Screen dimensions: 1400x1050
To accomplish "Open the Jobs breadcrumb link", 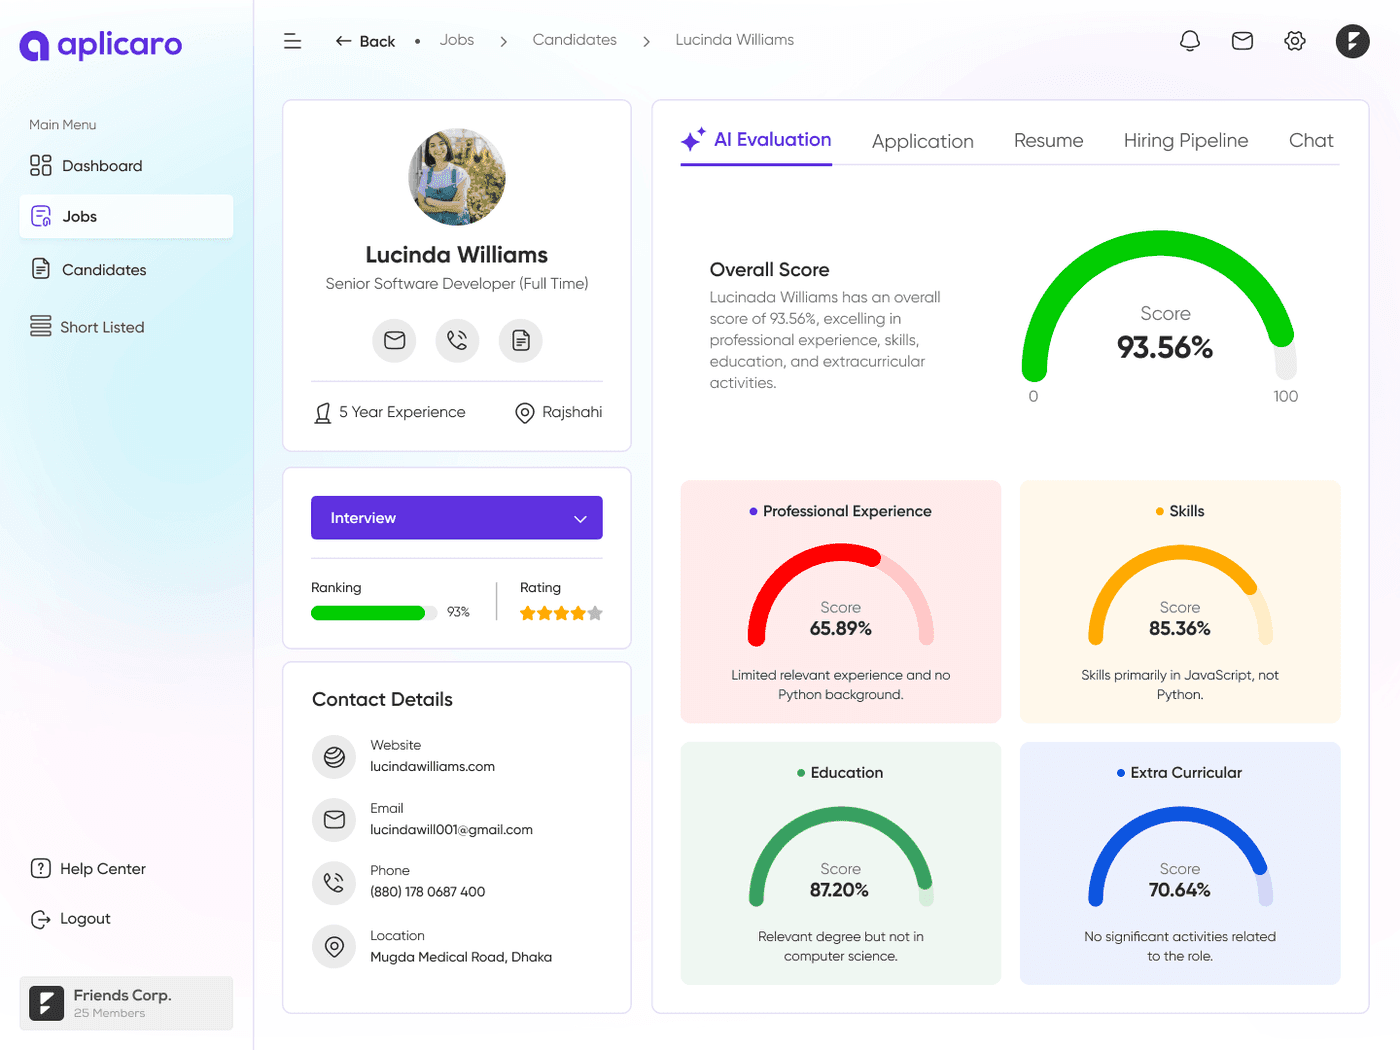I will tap(457, 40).
